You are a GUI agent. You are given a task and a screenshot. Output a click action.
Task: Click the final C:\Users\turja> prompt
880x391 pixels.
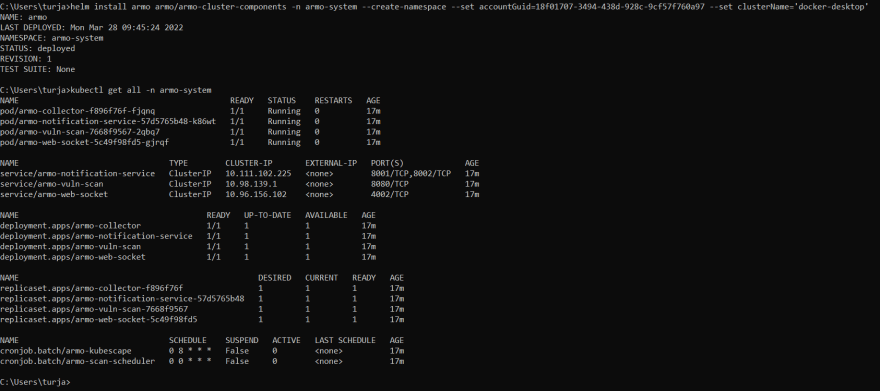coord(35,382)
